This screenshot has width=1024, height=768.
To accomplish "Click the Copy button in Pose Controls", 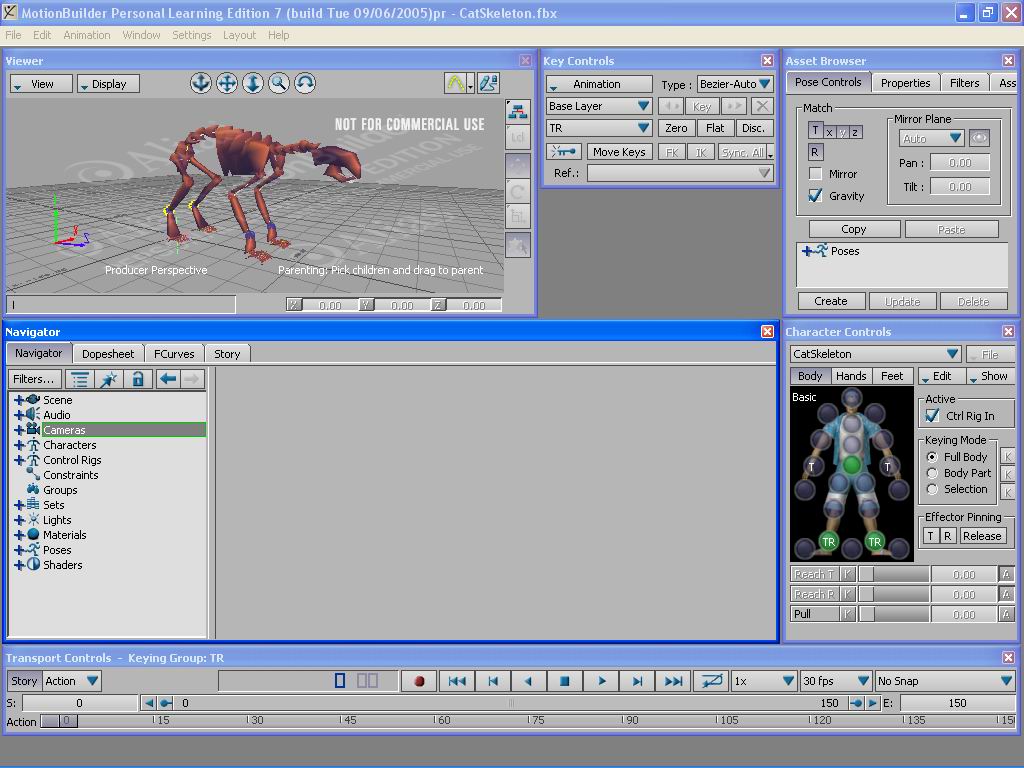I will click(854, 229).
